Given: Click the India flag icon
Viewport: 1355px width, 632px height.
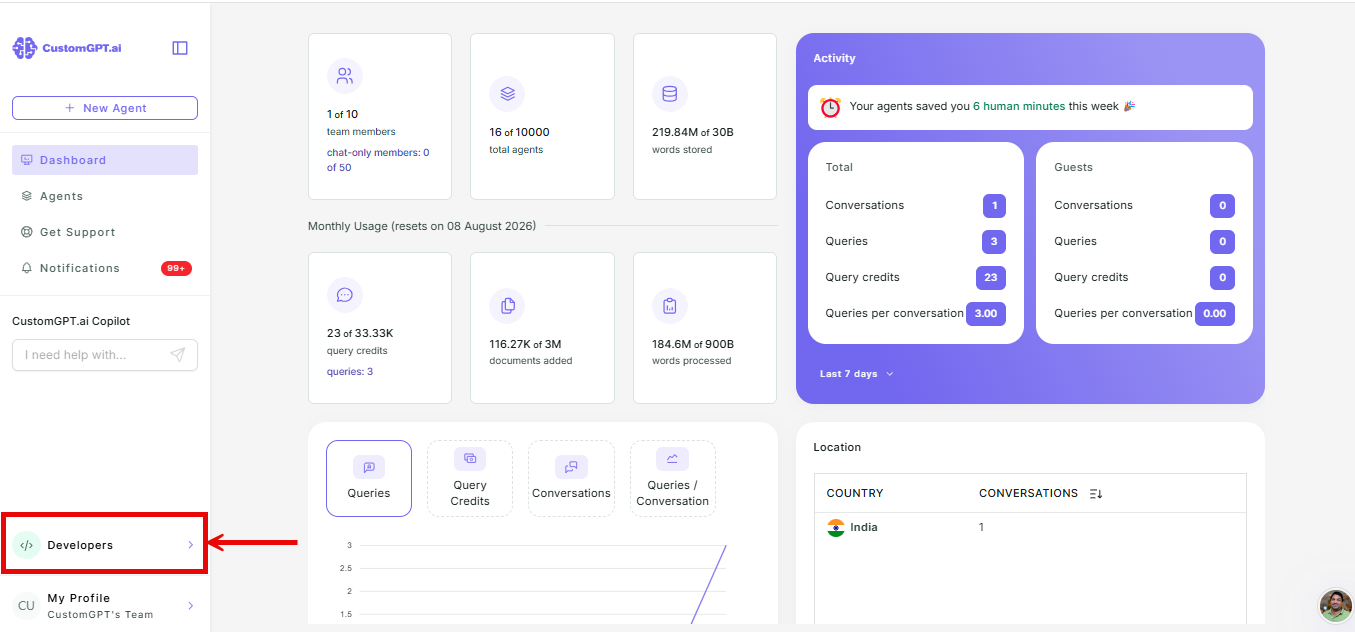Looking at the screenshot, I should click(x=836, y=528).
